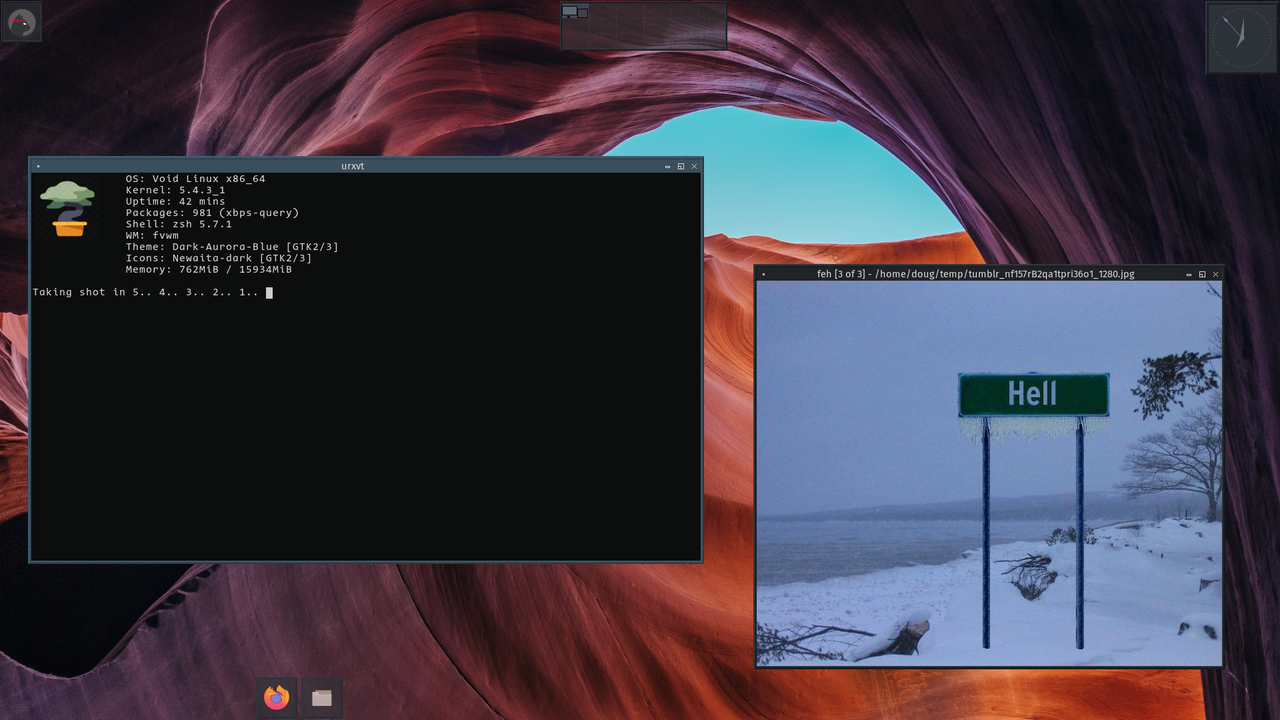Screen dimensions: 1280x720
Task: Maximize the feh image viewer window
Action: tap(1202, 274)
